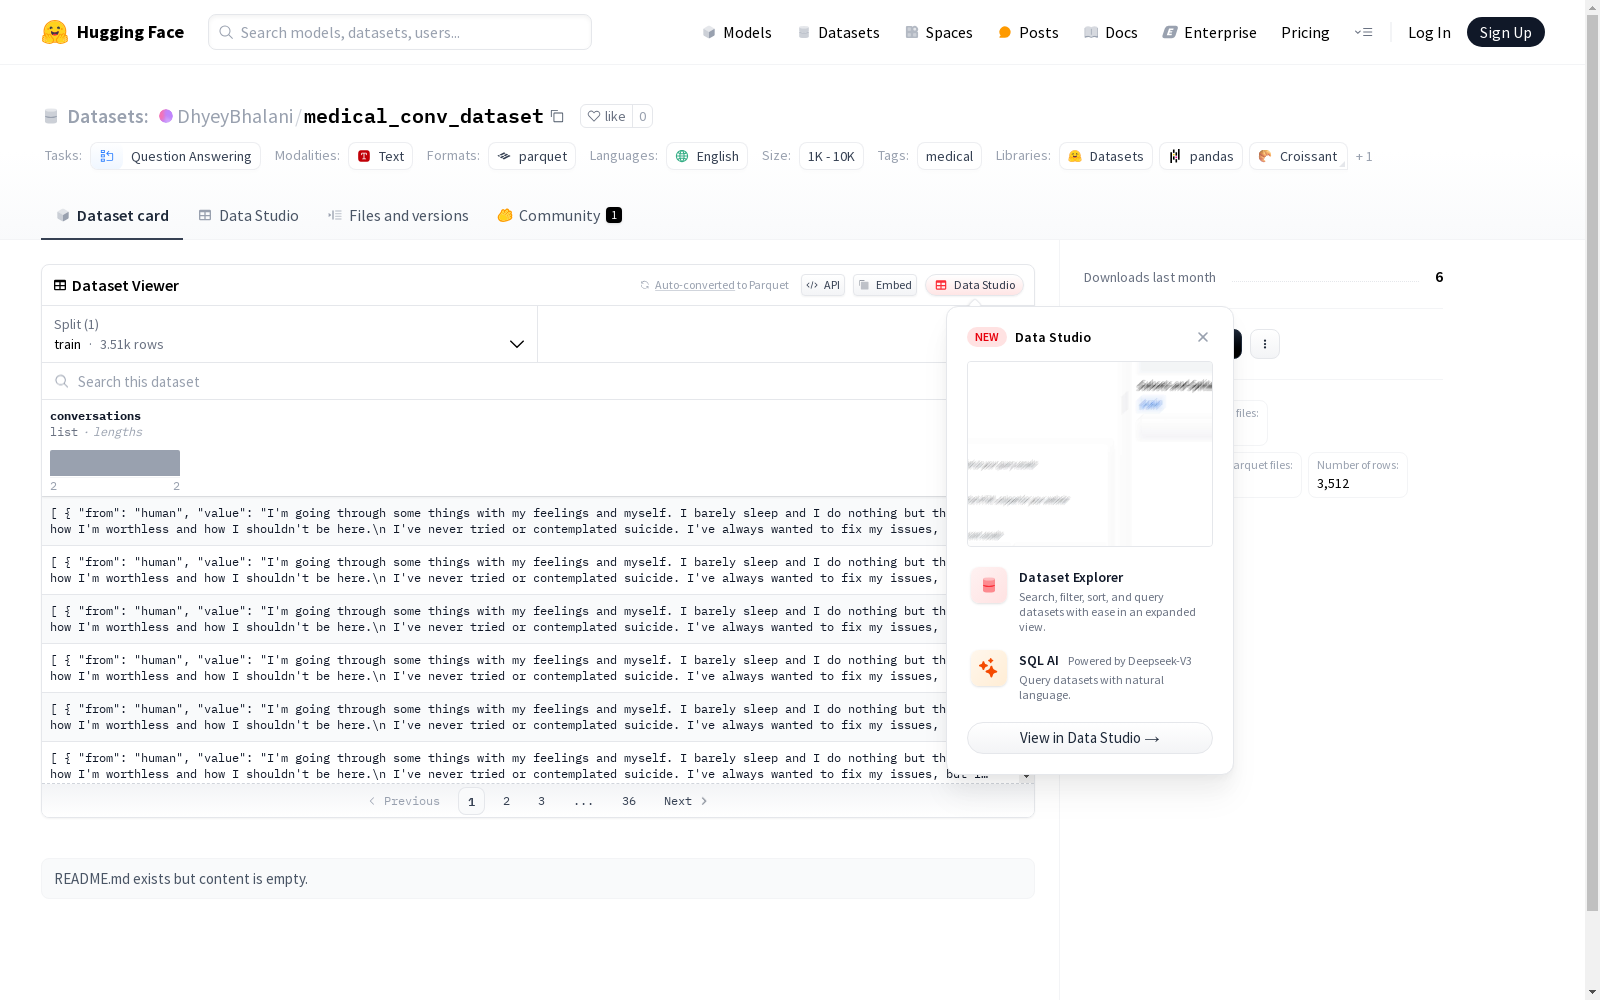
Task: Go to page 1
Action: (471, 801)
